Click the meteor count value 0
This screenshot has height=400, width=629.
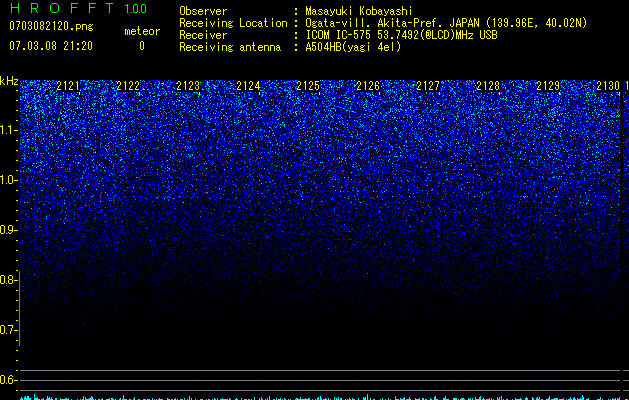point(142,46)
